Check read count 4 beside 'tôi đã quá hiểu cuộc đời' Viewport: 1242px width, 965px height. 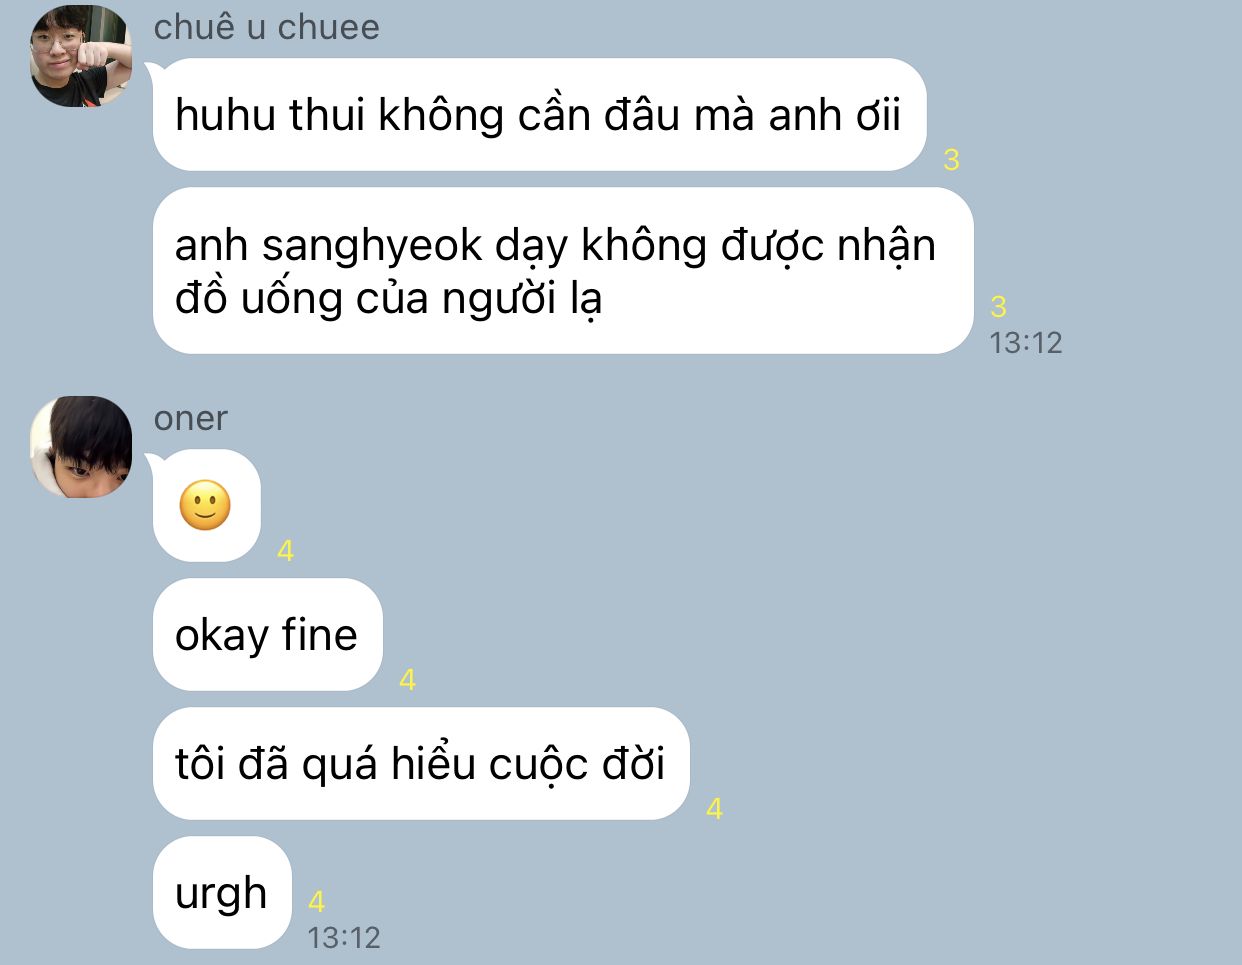714,809
